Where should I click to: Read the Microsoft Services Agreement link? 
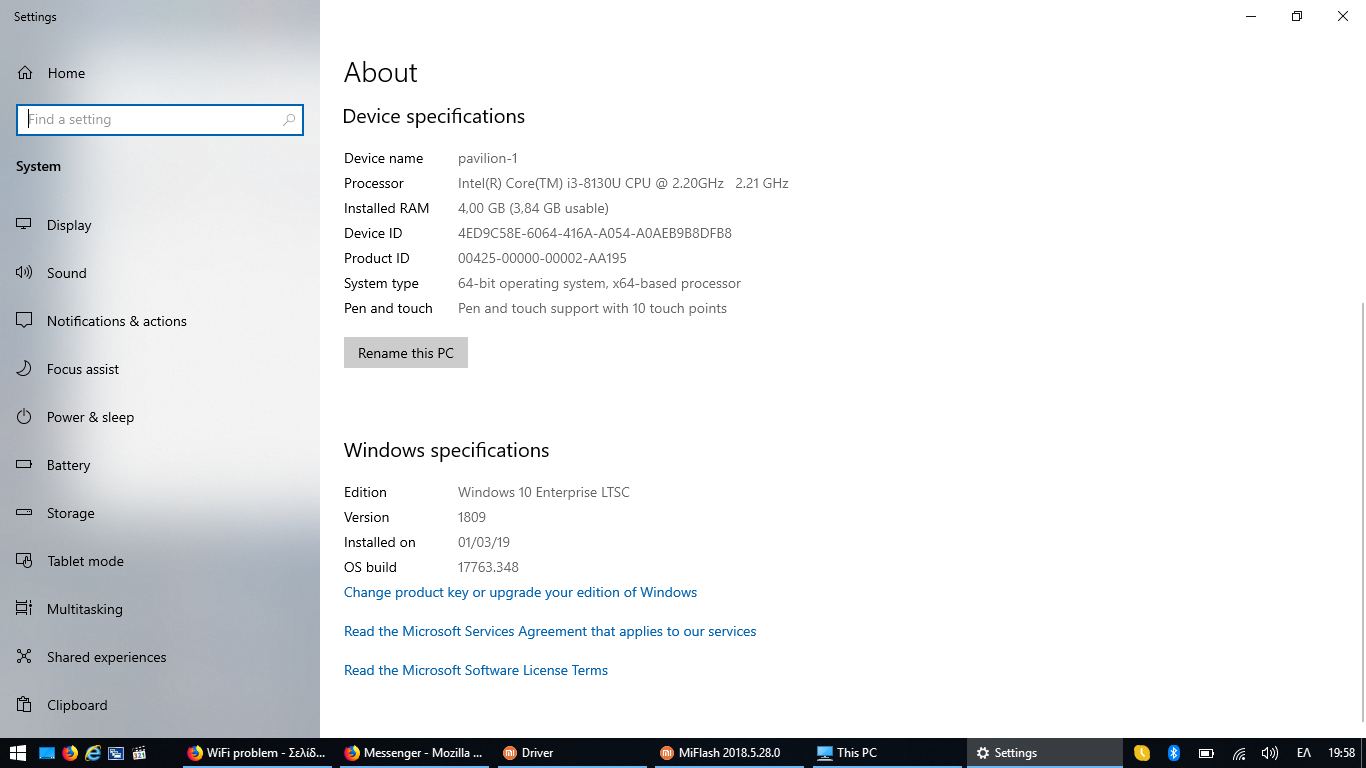(x=550, y=631)
